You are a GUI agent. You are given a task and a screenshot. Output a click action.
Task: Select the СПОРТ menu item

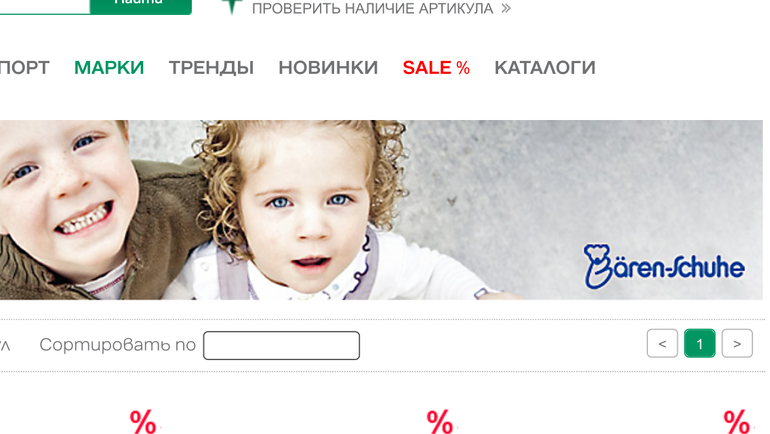(x=25, y=68)
